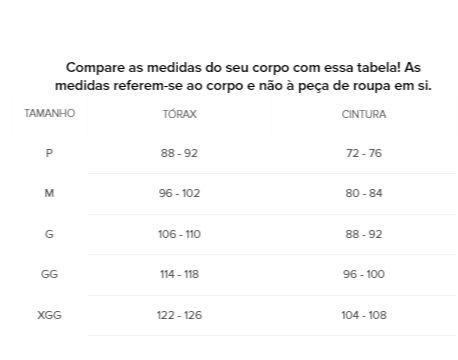Image resolution: width=458 pixels, height=360 pixels.
Task: Select the M size row label
Action: pyautogui.click(x=49, y=193)
